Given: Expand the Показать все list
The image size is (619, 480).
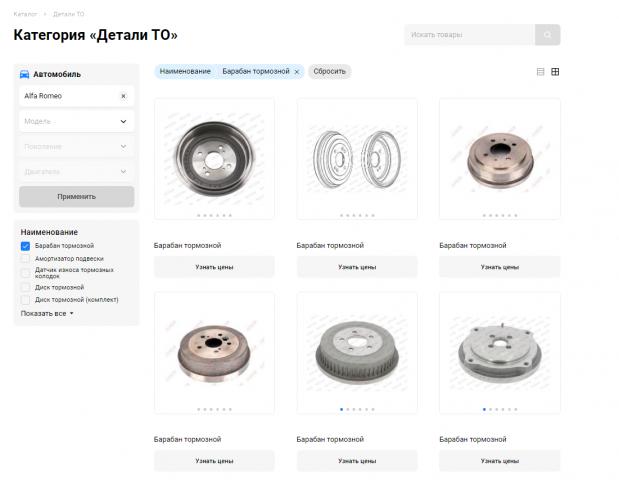Looking at the screenshot, I should coord(47,313).
